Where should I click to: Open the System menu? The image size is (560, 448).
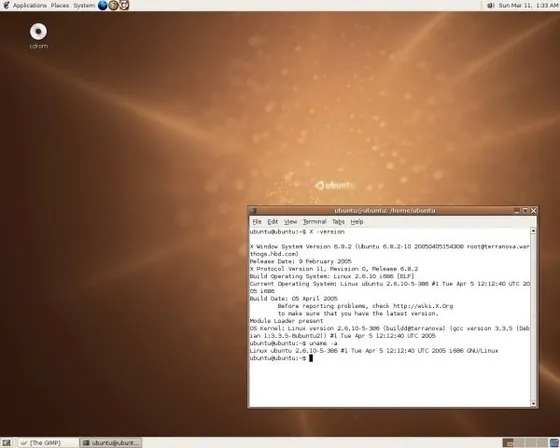tap(84, 5)
